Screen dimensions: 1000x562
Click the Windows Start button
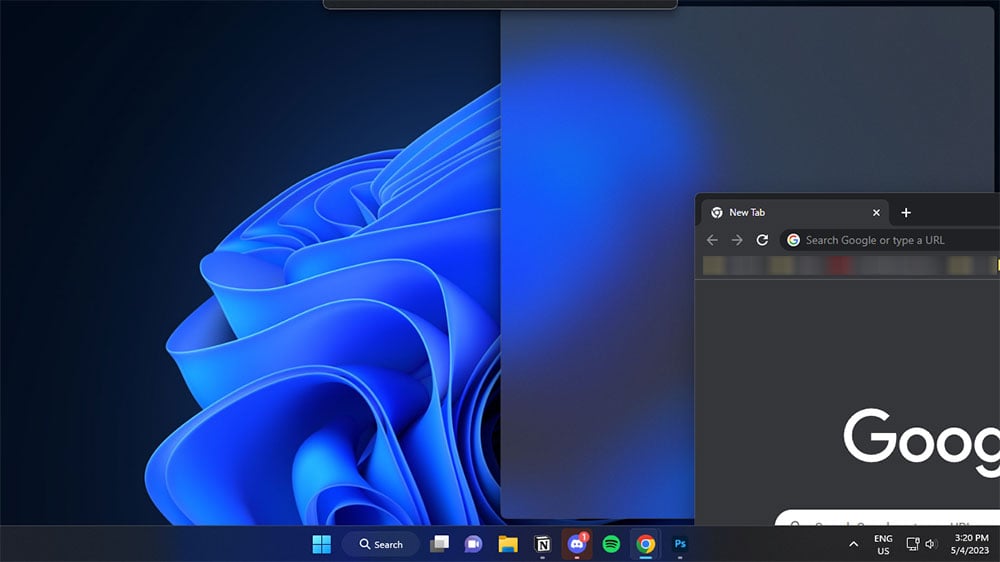tap(321, 544)
